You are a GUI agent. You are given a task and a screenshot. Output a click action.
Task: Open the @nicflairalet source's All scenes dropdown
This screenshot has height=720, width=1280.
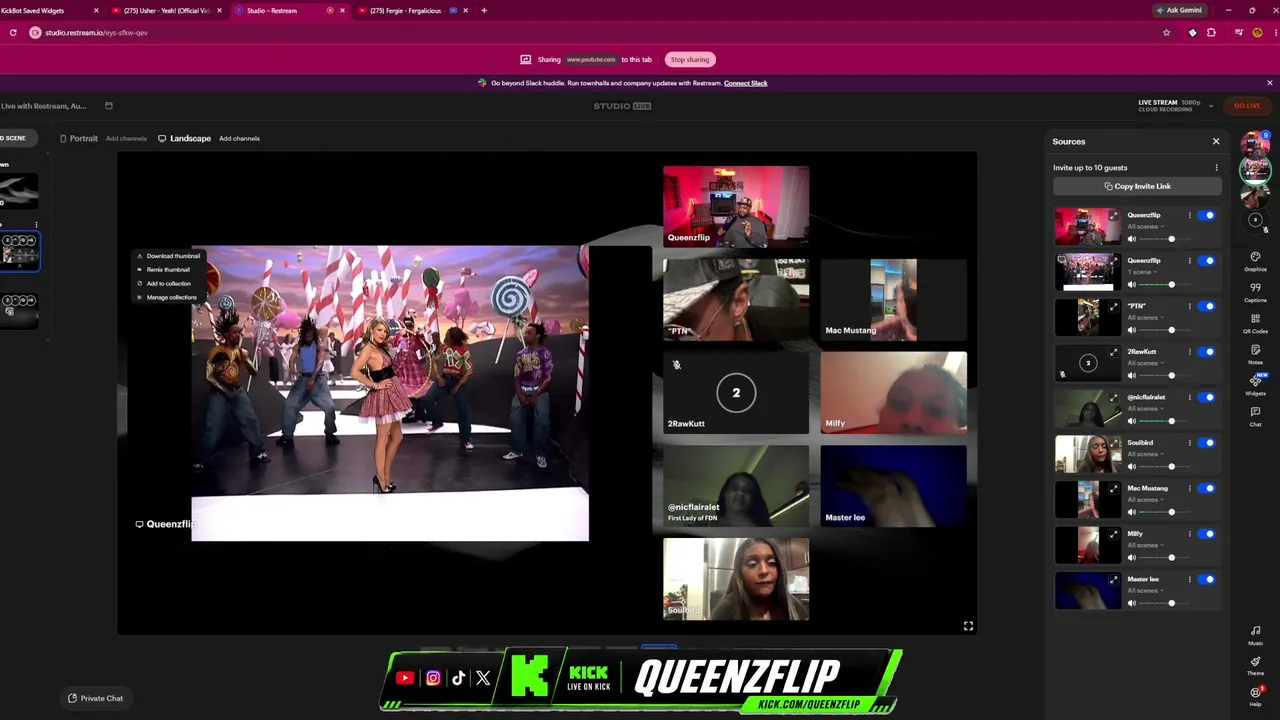coord(1145,408)
